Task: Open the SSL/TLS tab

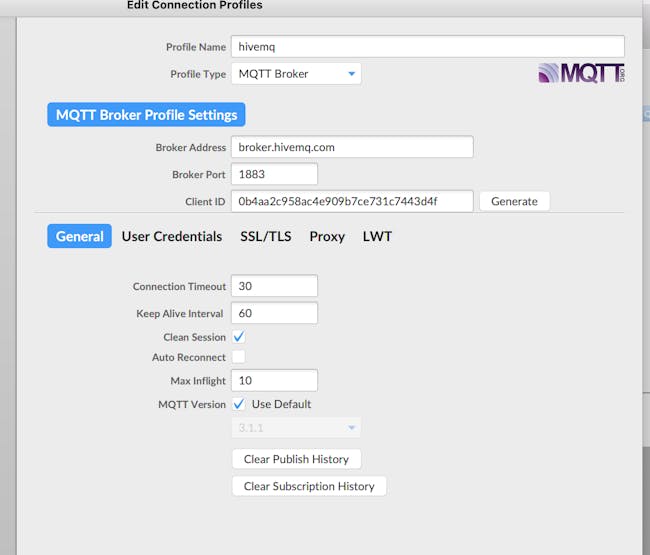Action: point(266,236)
